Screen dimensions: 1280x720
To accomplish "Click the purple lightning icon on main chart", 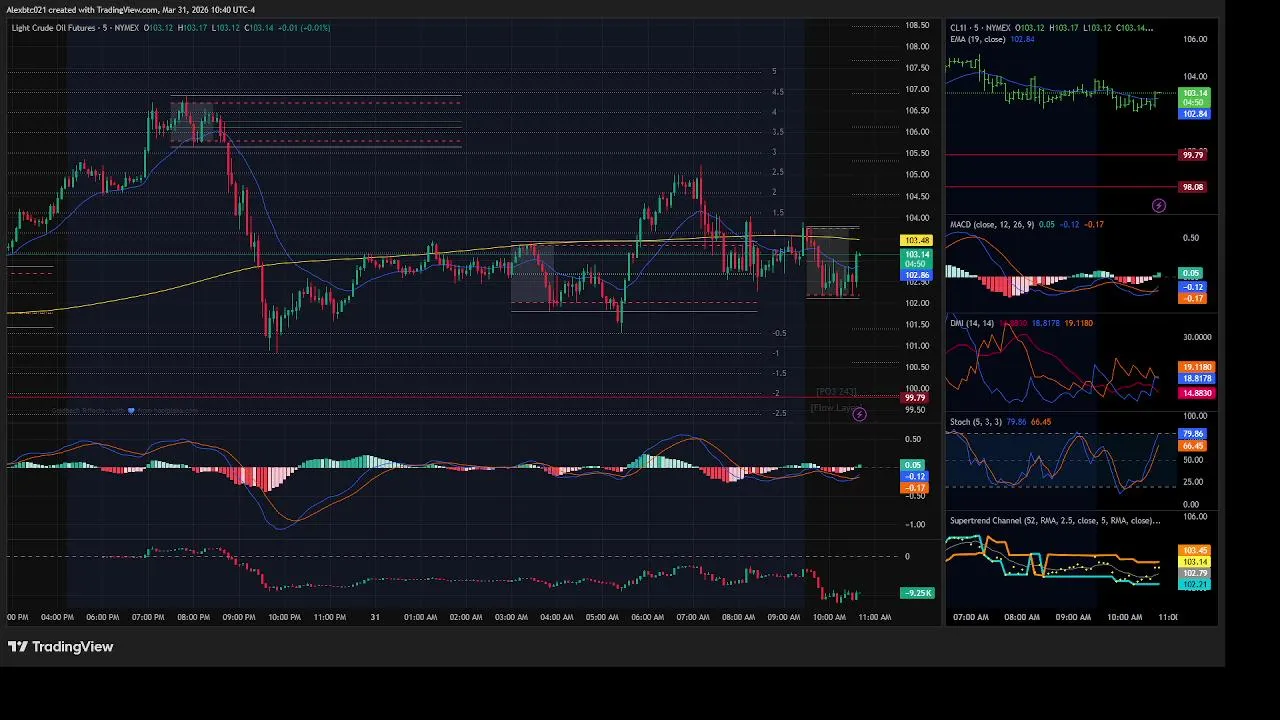I will tap(859, 414).
